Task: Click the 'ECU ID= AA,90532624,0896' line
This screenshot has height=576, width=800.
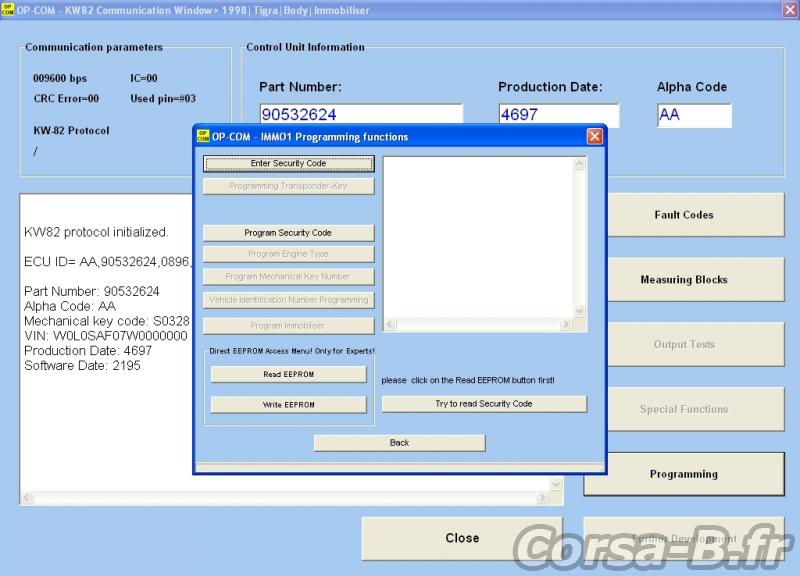Action: click(108, 262)
